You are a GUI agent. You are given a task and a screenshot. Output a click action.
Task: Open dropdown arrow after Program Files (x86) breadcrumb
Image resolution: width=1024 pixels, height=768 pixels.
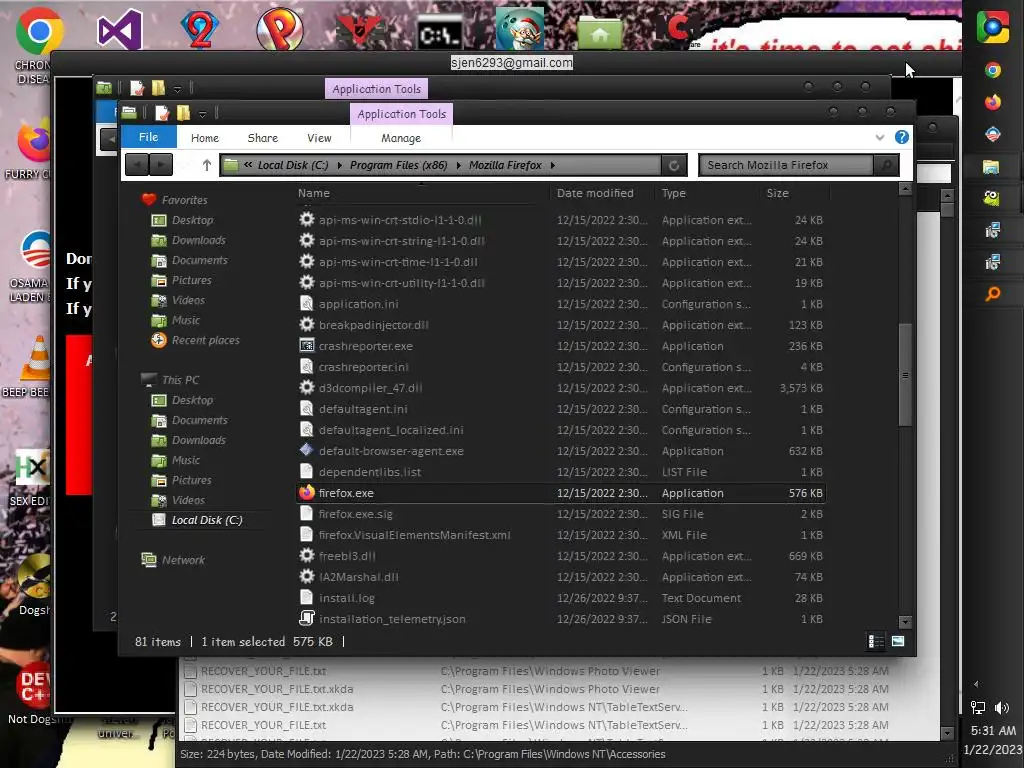(458, 165)
